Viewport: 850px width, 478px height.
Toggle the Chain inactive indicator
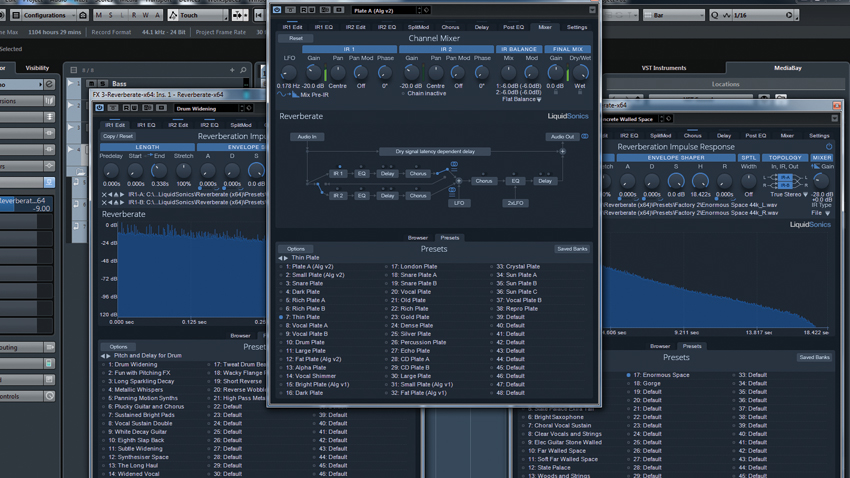(x=403, y=94)
